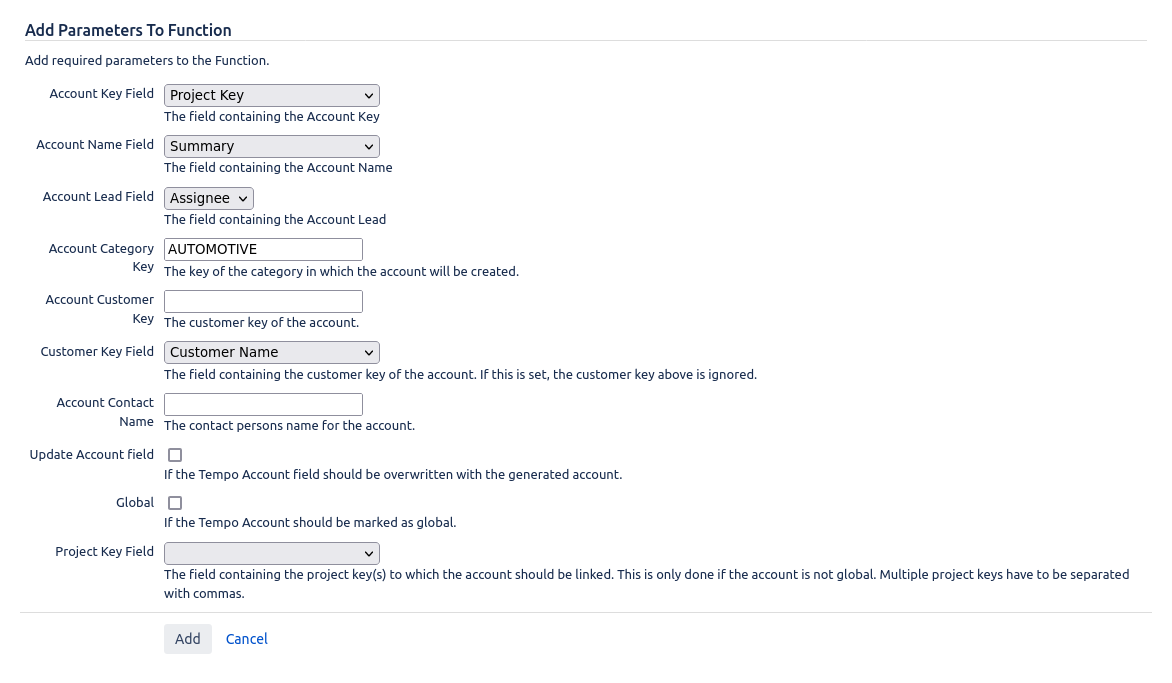Click the AUTOMOTIVE category key input

pyautogui.click(x=263, y=249)
